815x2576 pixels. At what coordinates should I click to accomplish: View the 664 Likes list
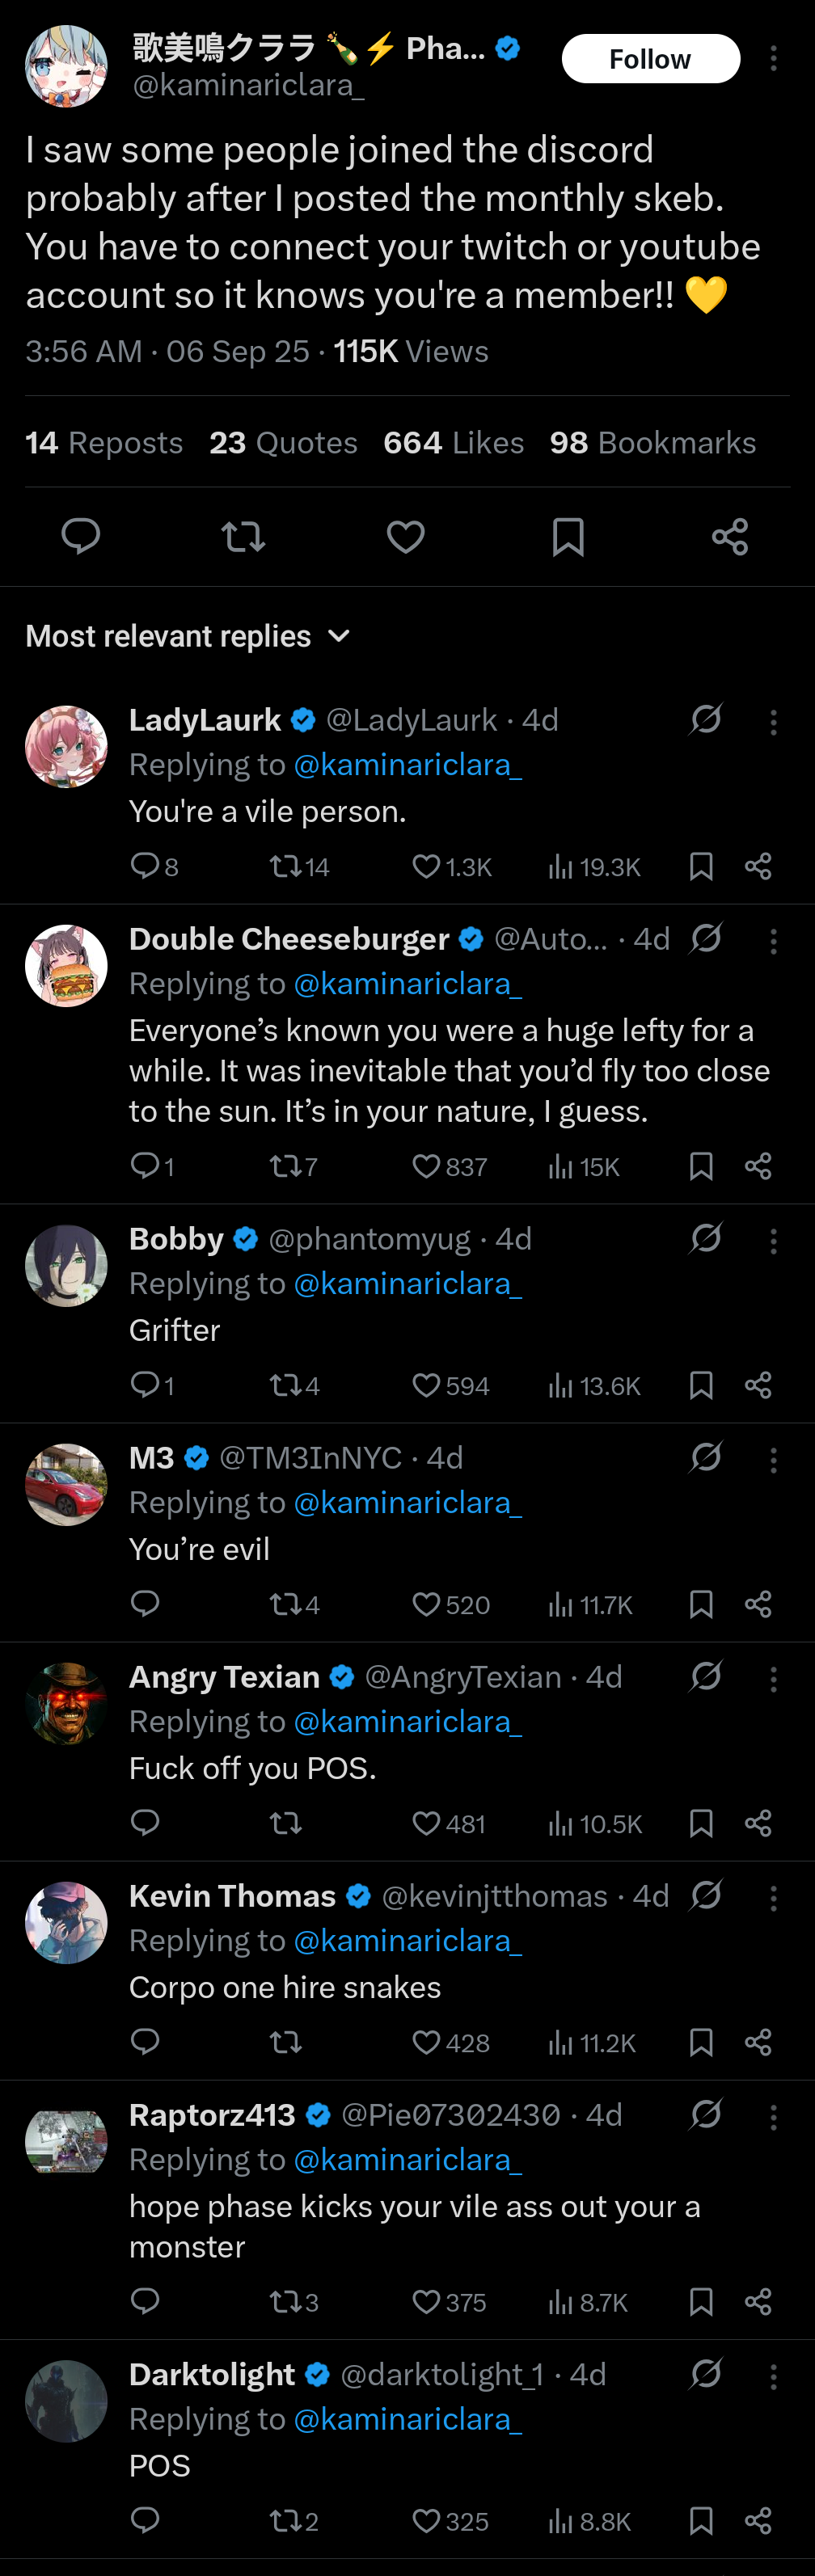[453, 443]
